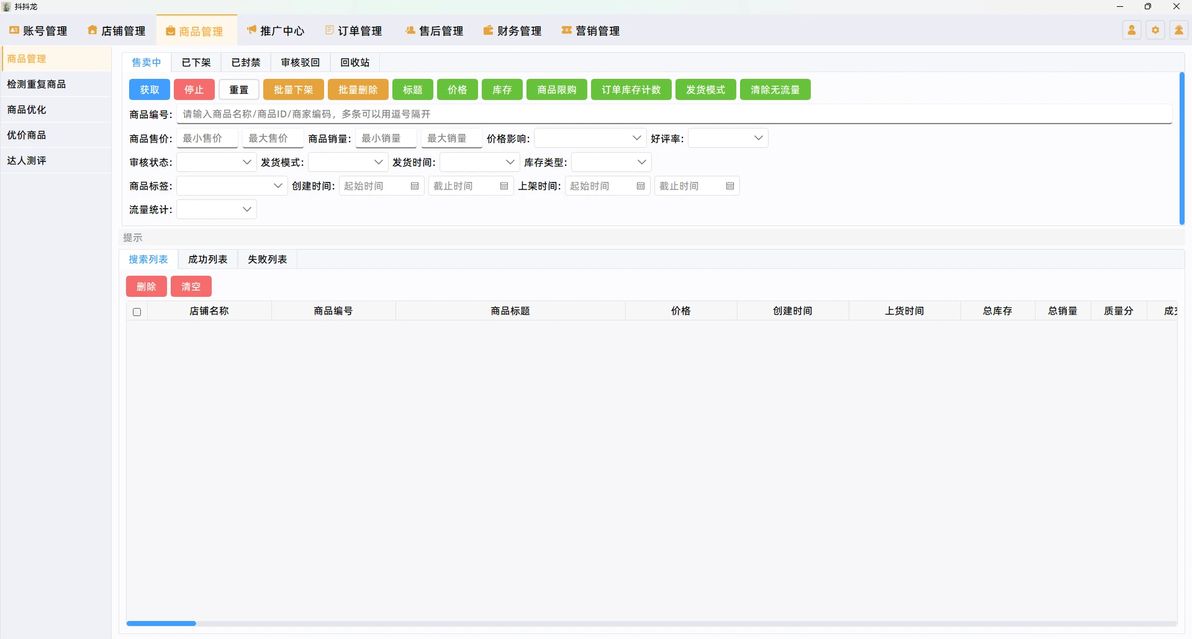Focus the 商品编号 search input field
The height and width of the screenshot is (639, 1192).
pyautogui.click(x=674, y=114)
